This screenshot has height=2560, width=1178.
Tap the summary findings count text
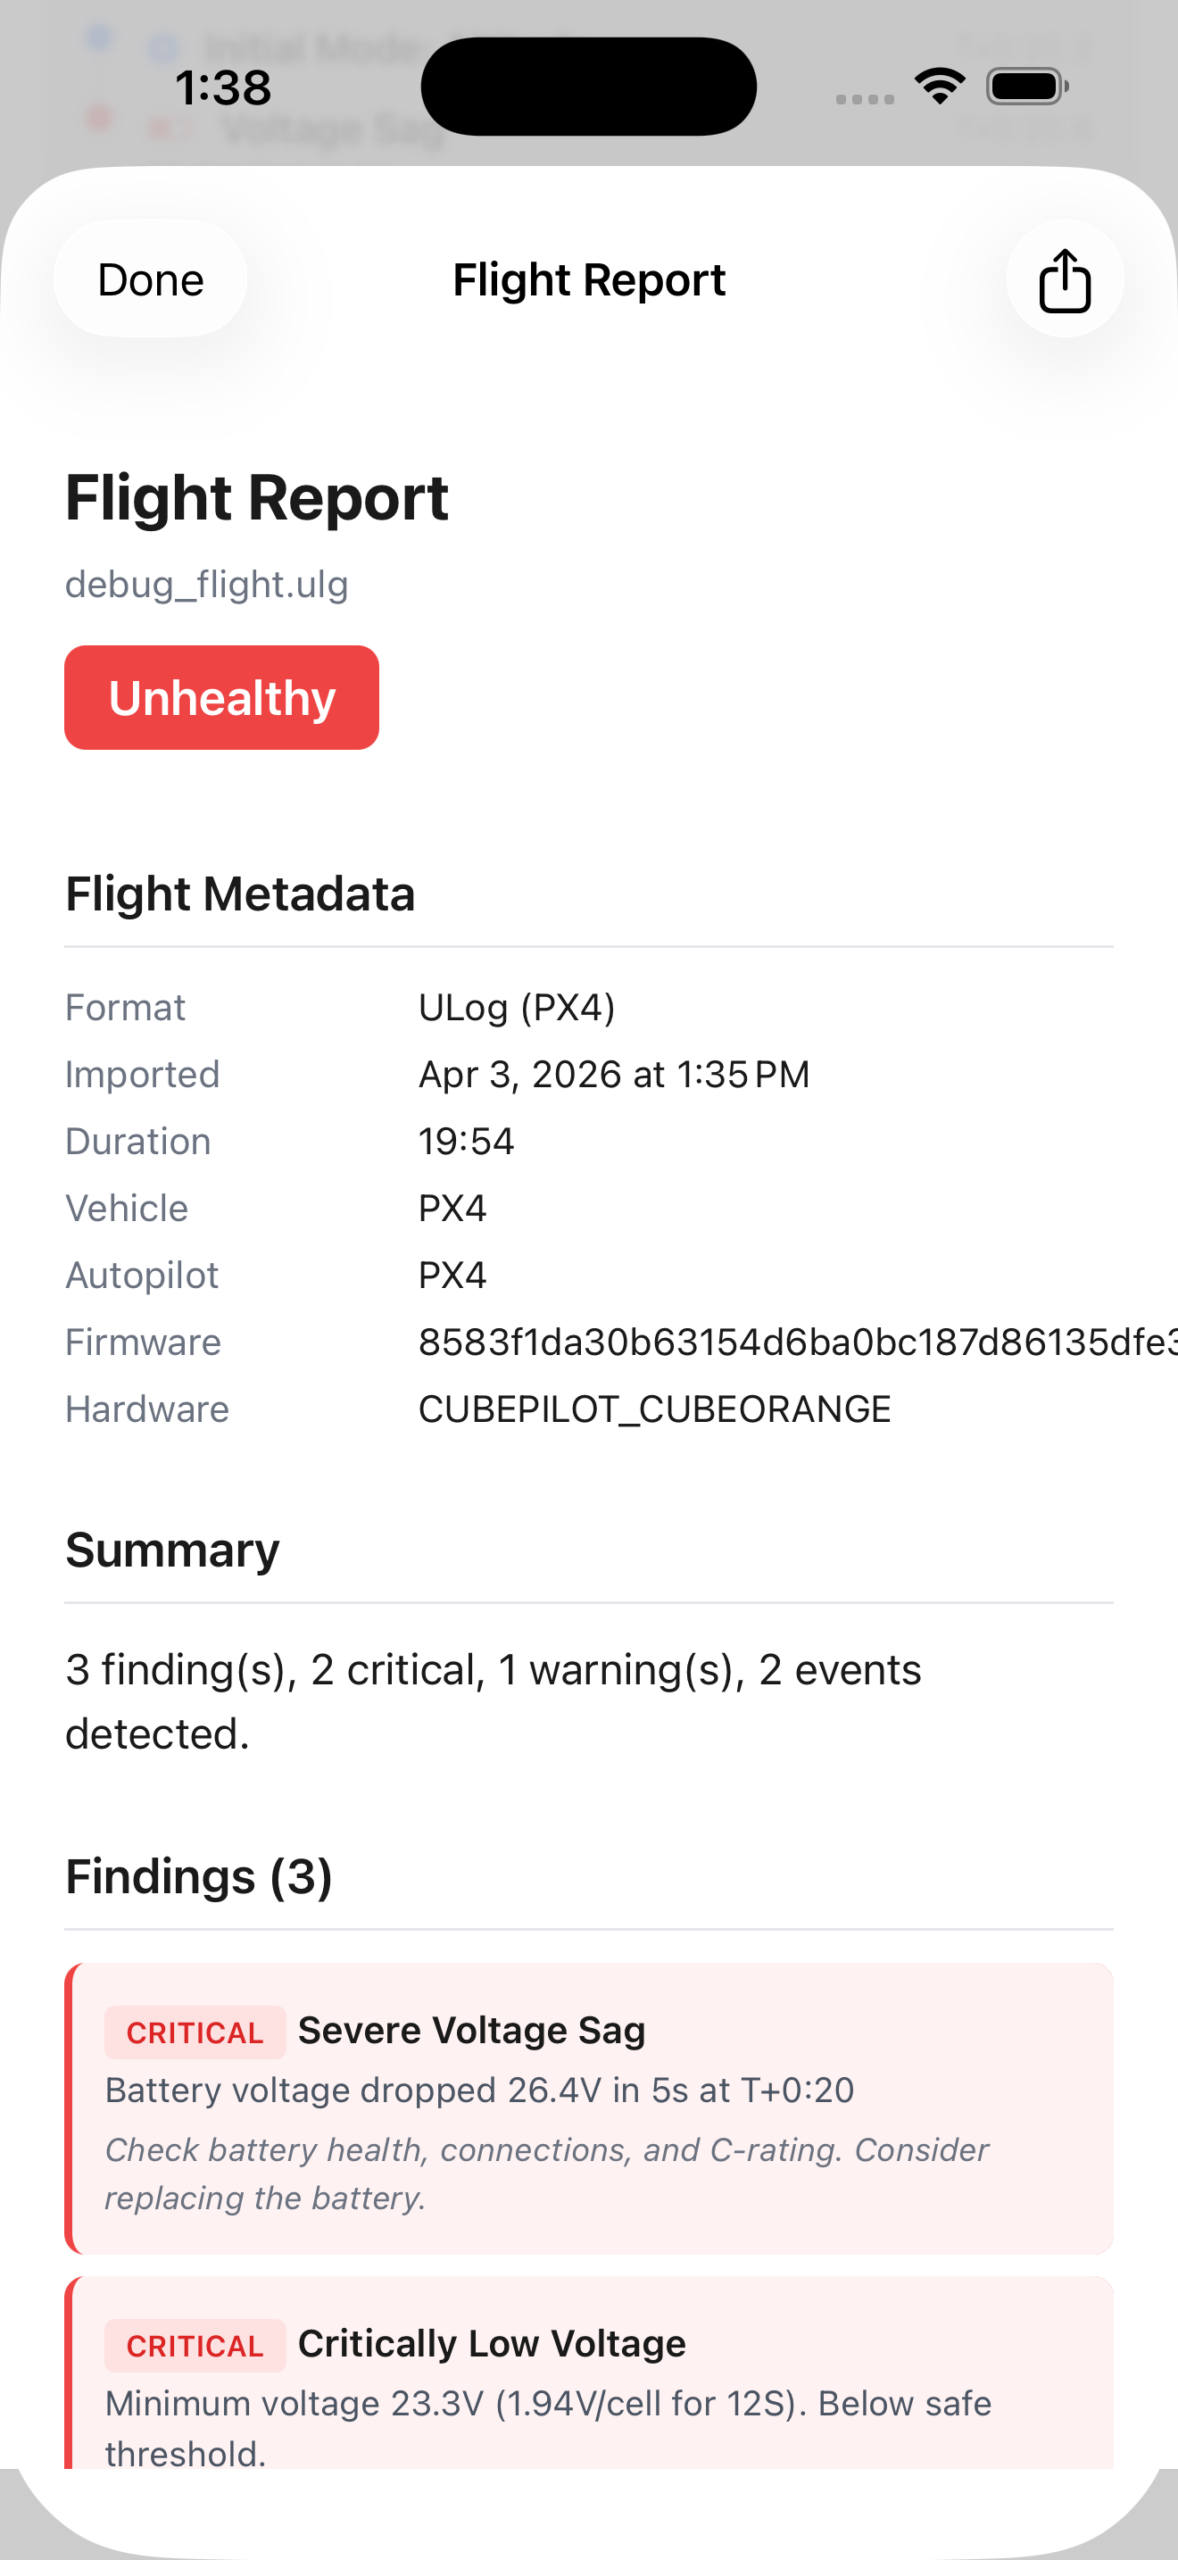pyautogui.click(x=493, y=1701)
